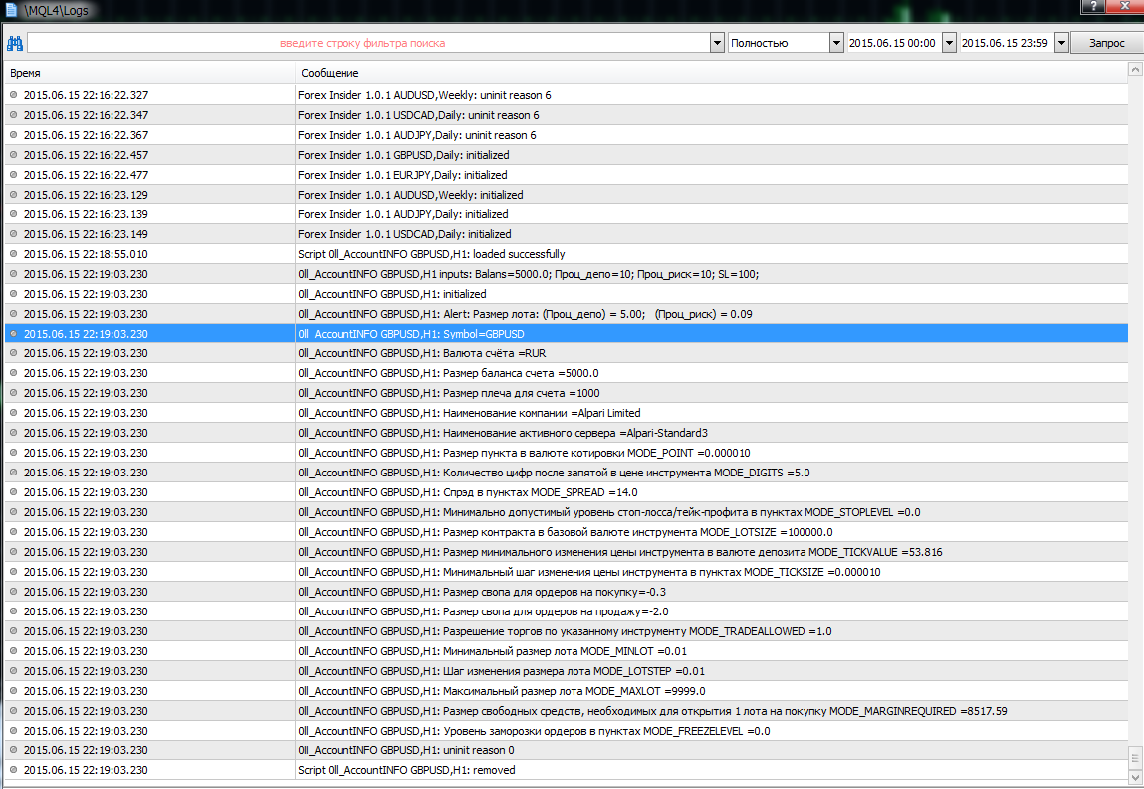Select the MODE_MARGINREQUIRED =8517.59 row

tap(566, 711)
